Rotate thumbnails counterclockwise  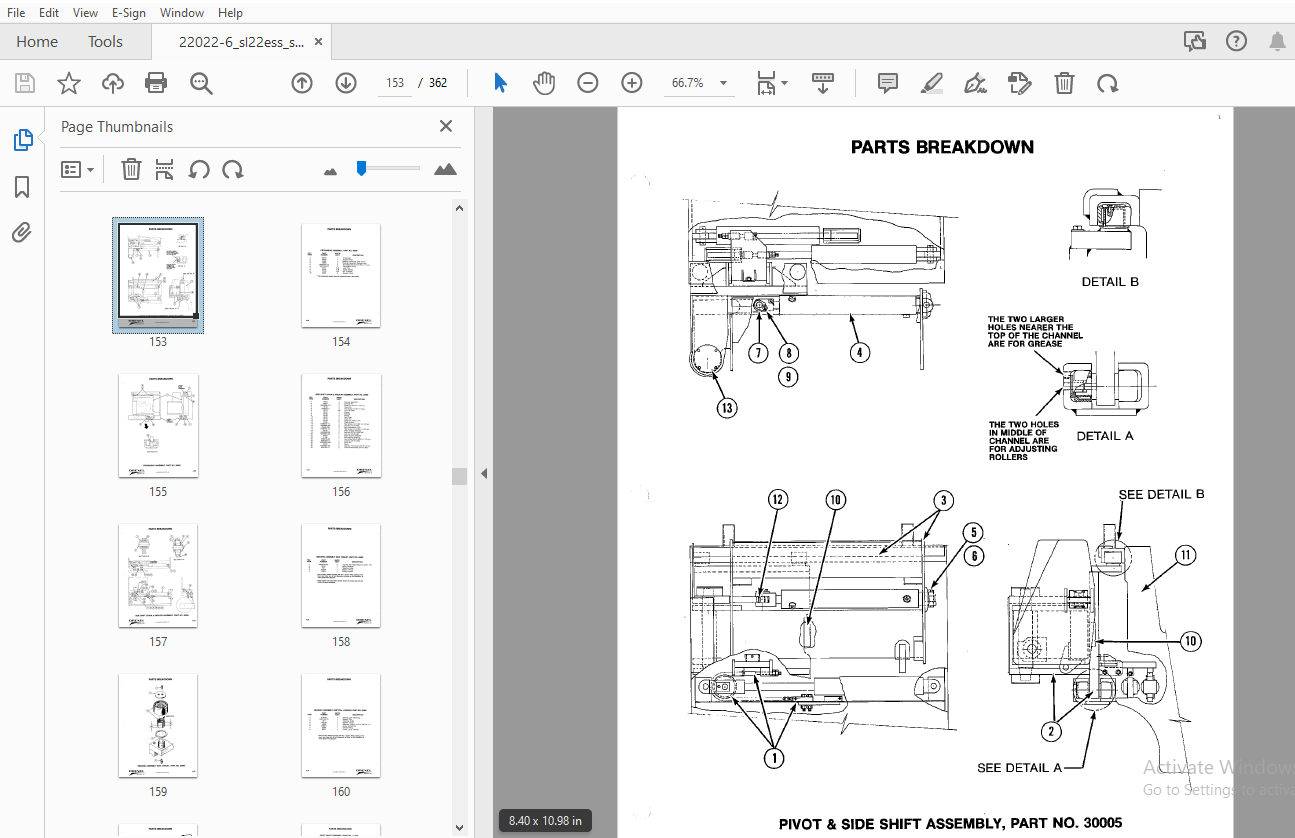coord(199,170)
